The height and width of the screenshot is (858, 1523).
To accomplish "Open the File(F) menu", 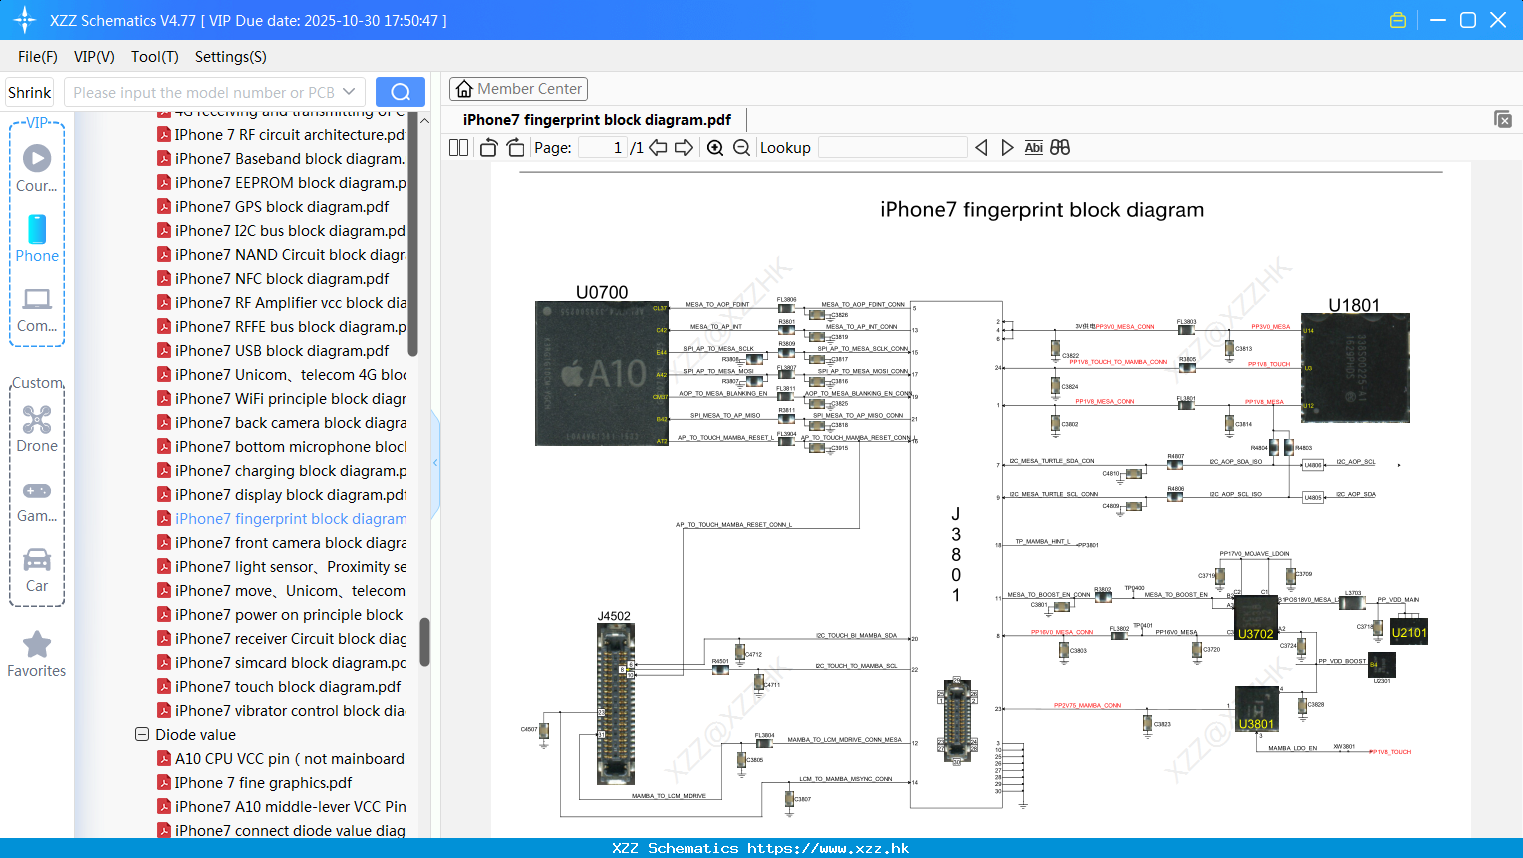I will tap(38, 57).
